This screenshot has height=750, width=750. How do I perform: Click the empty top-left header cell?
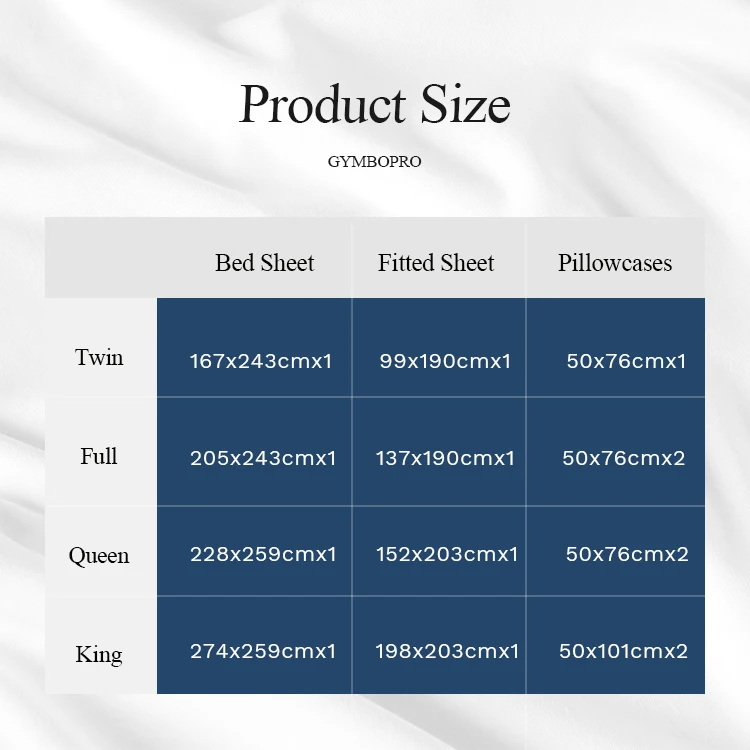(x=101, y=258)
